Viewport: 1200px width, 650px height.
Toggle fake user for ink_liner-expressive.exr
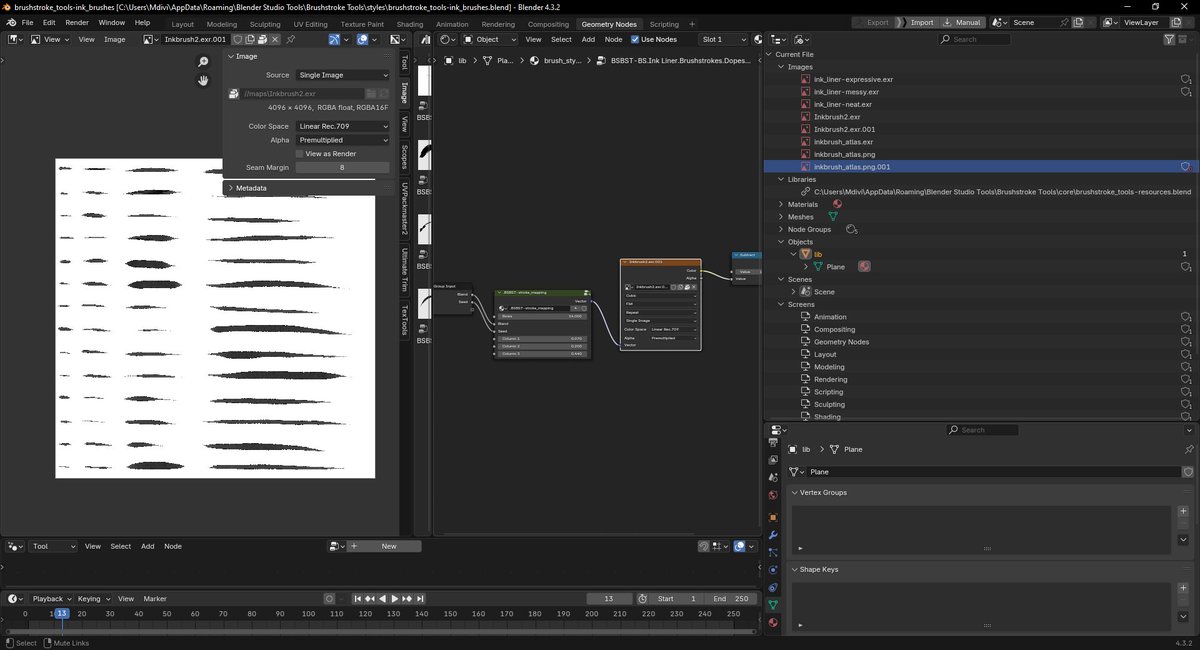[1186, 79]
